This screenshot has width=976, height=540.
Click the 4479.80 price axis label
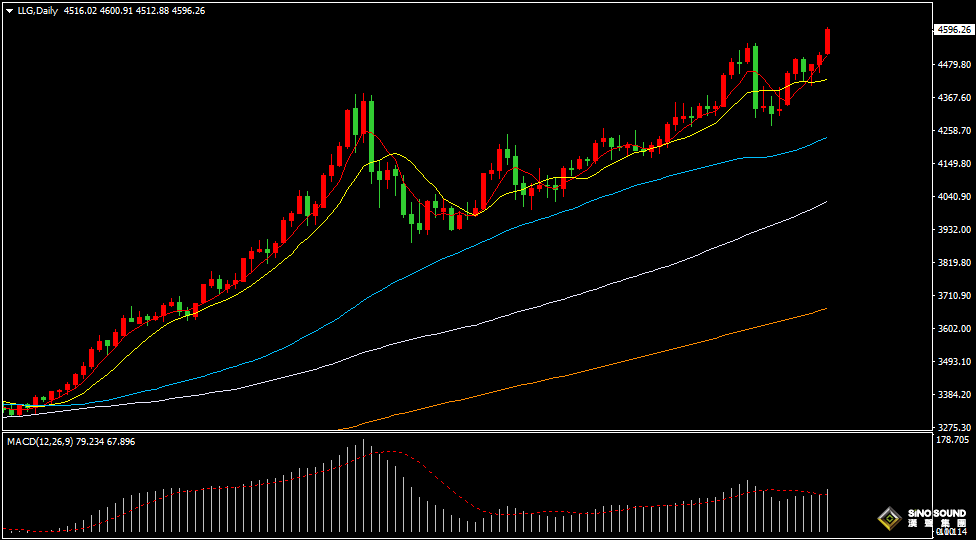pyautogui.click(x=951, y=65)
